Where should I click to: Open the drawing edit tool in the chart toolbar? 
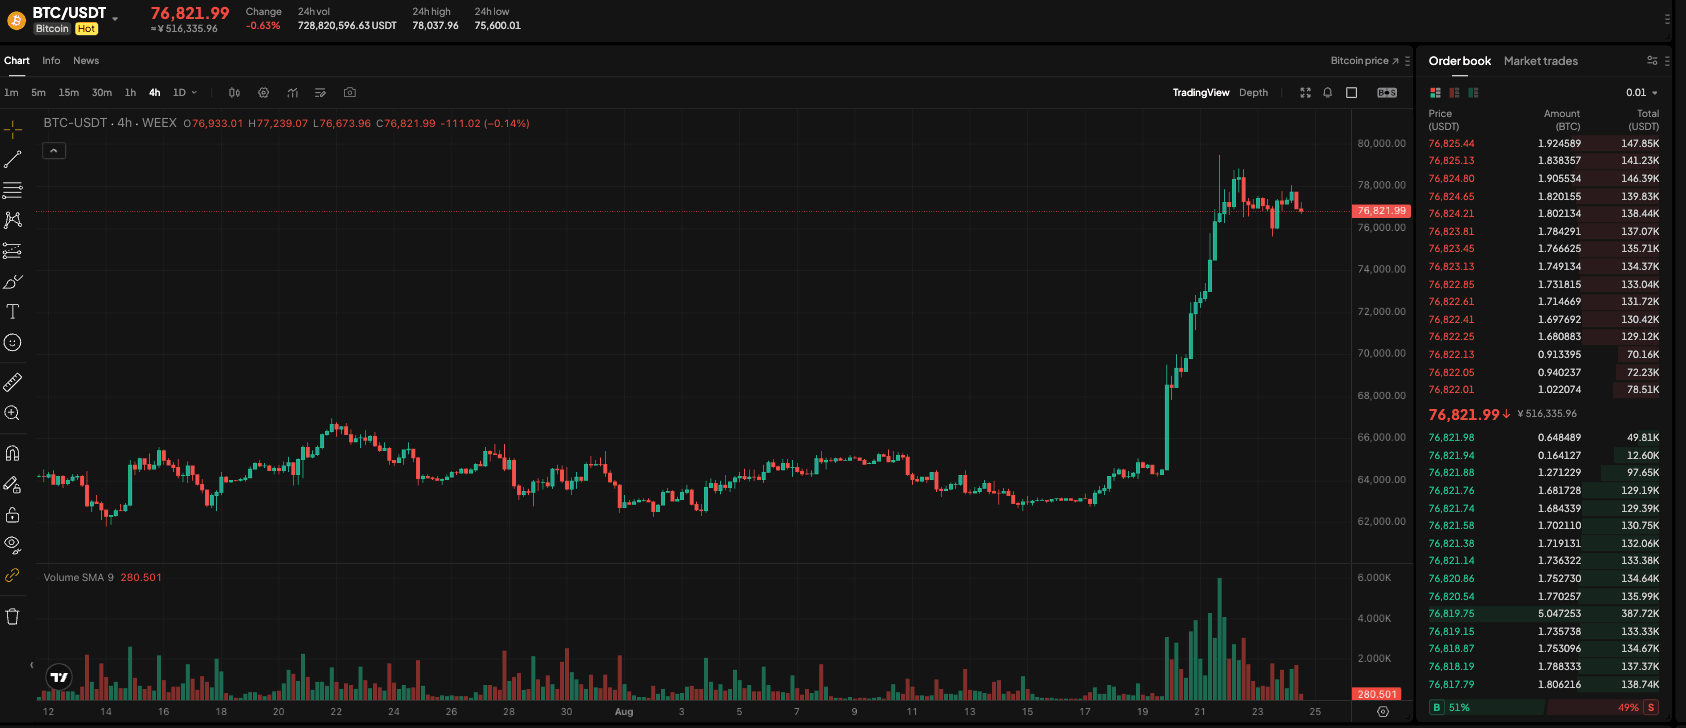[x=321, y=92]
